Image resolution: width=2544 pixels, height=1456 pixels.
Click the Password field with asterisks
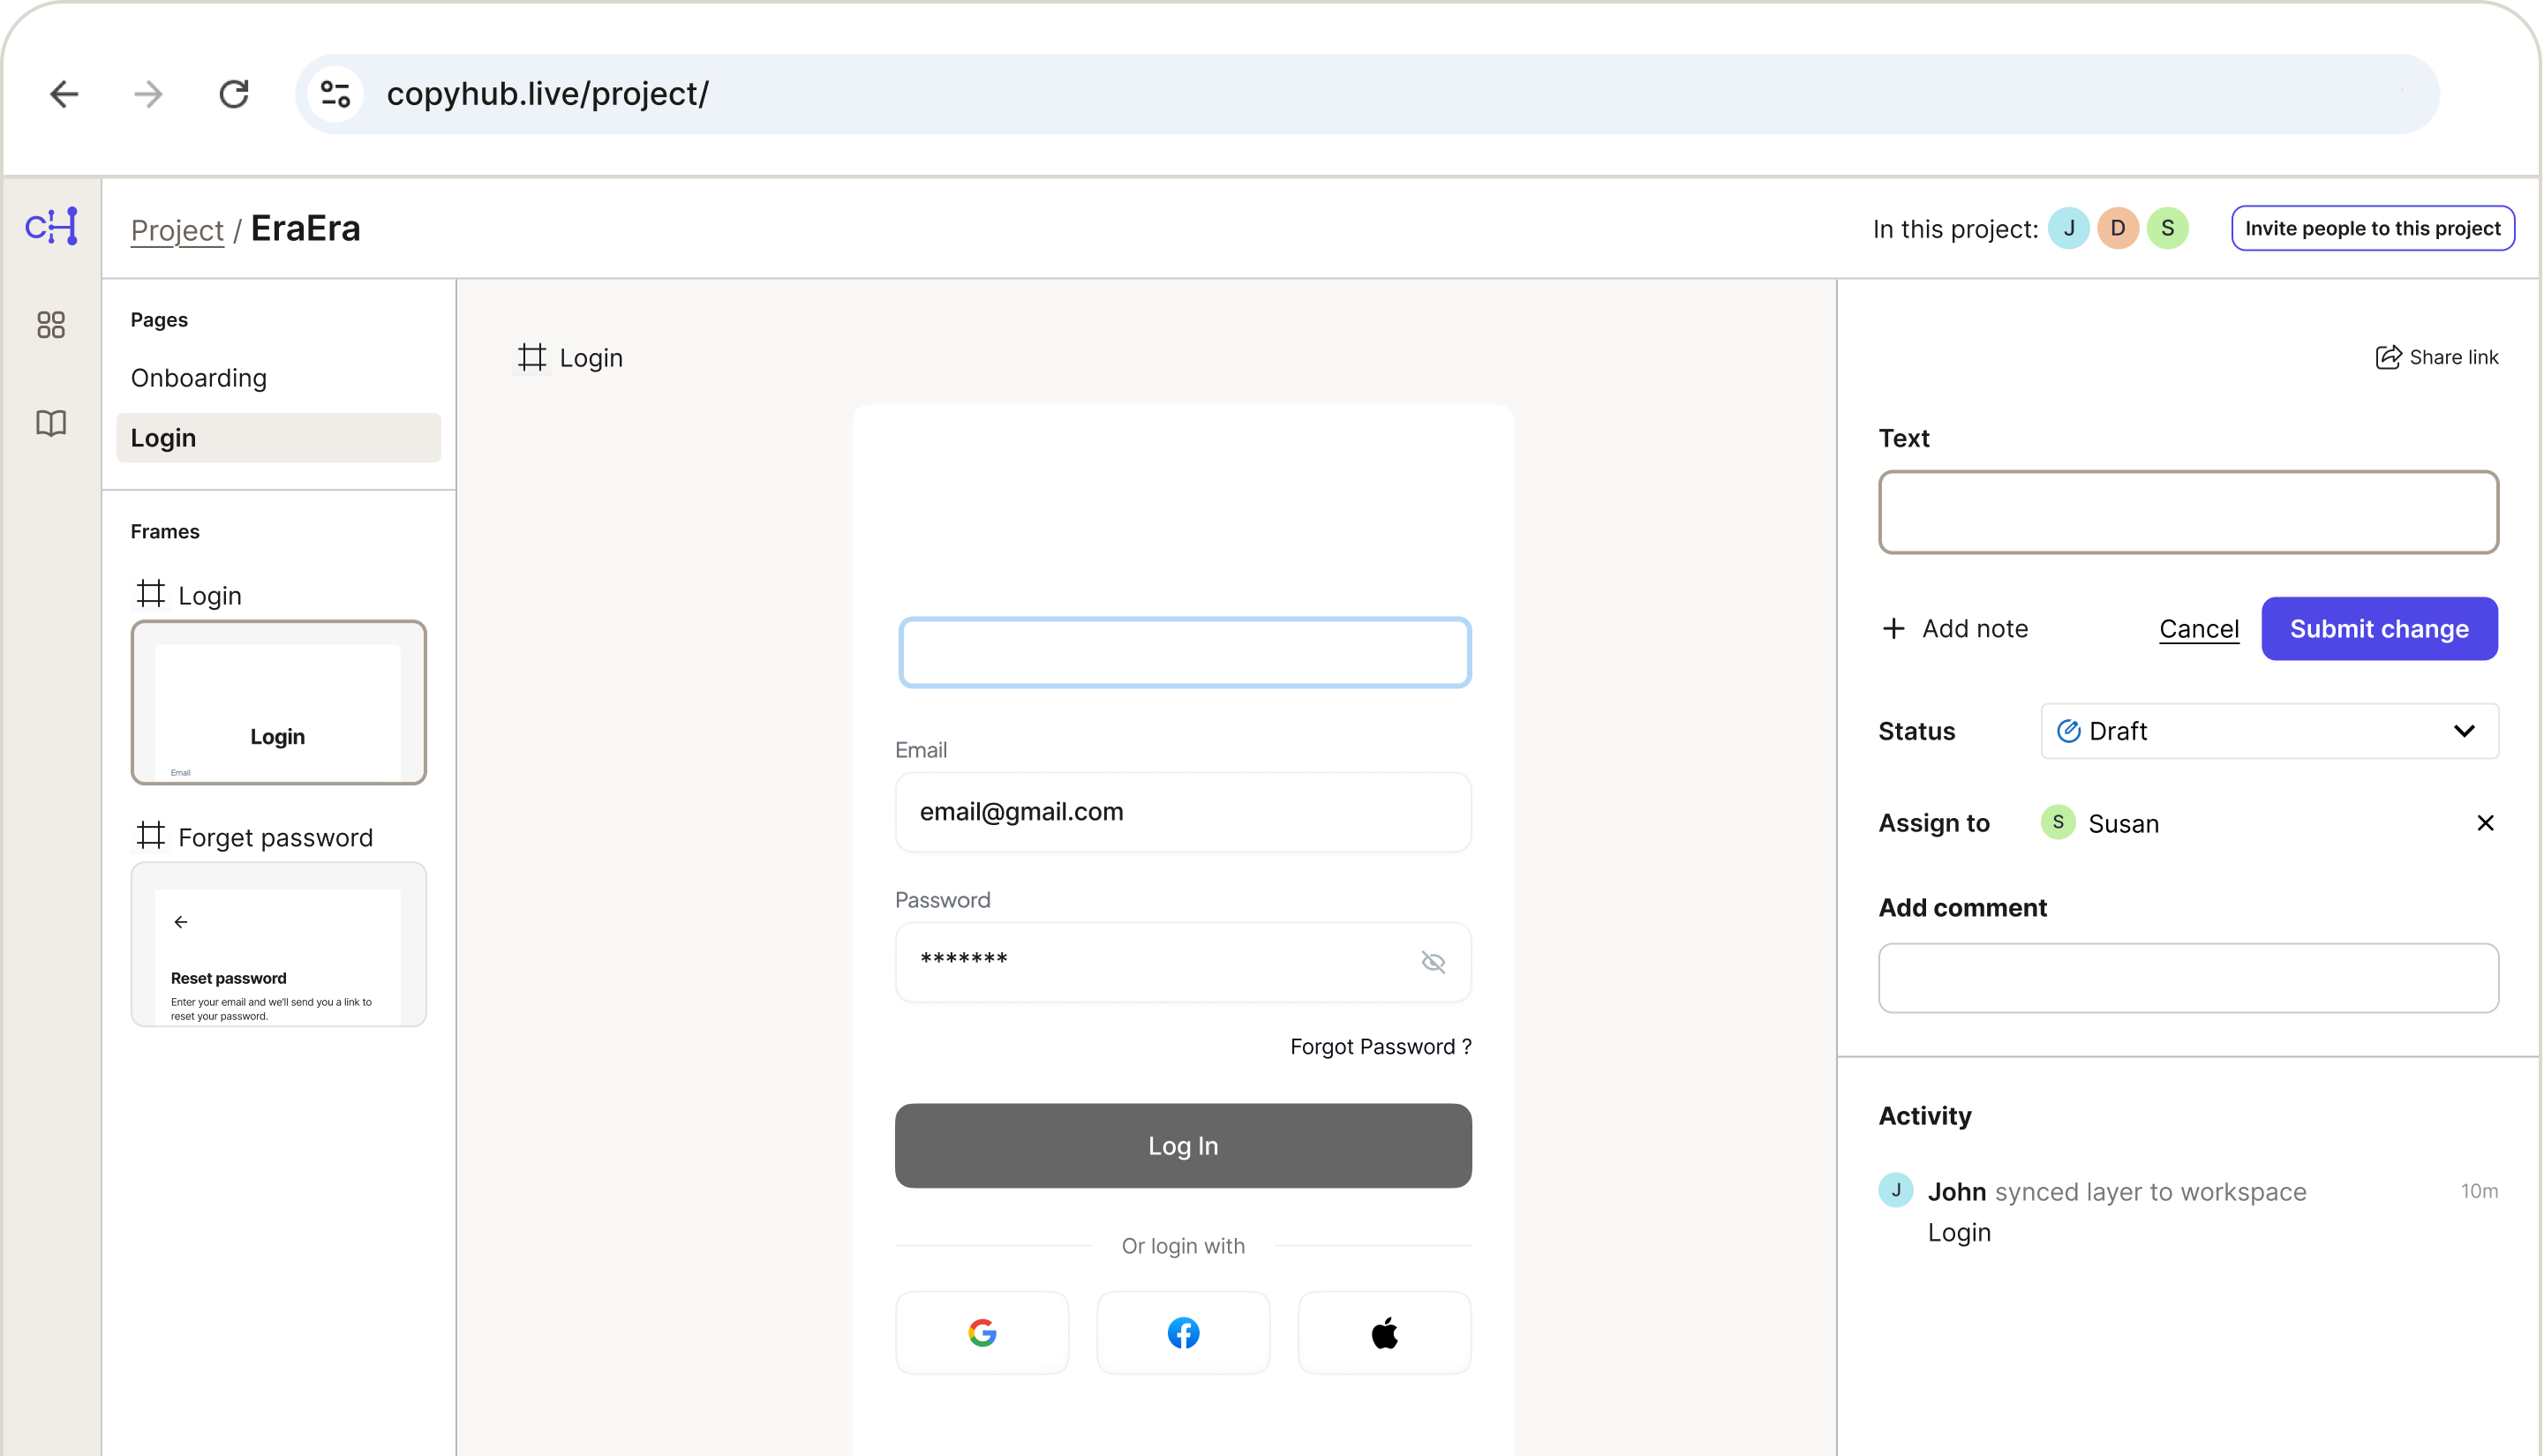tap(1183, 962)
